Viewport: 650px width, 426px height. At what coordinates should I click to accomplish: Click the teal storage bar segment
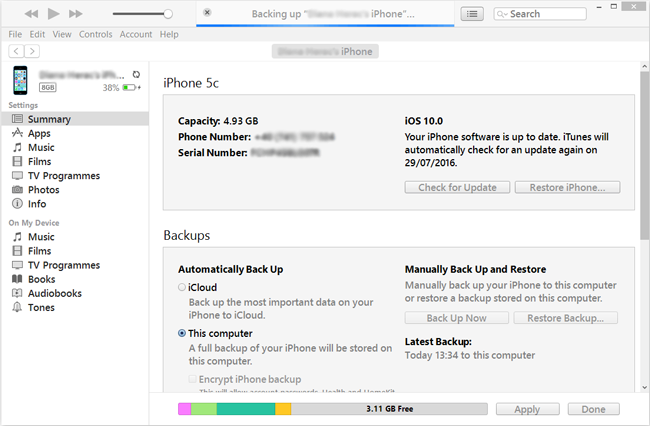[246, 409]
